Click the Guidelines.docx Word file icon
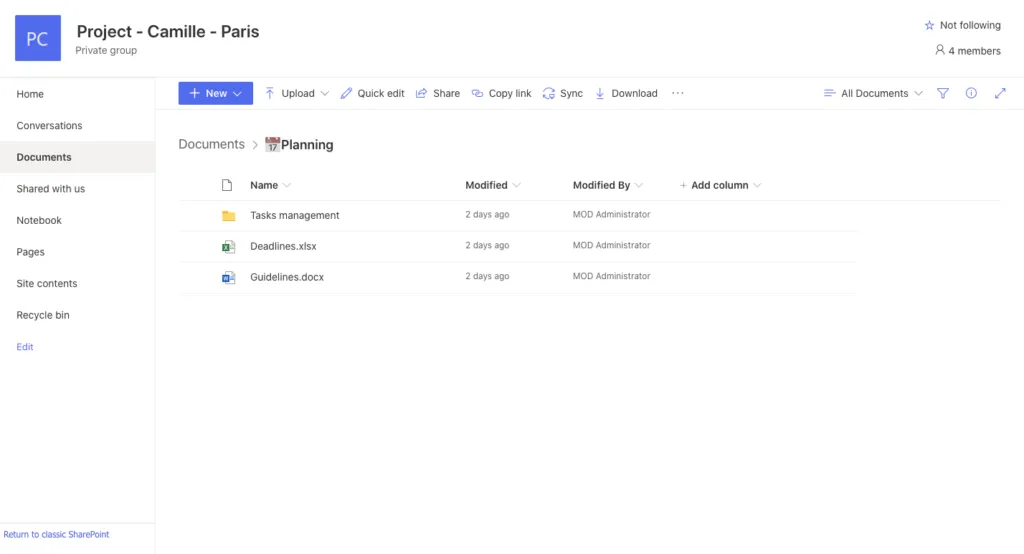This screenshot has width=1024, height=554. click(229, 278)
